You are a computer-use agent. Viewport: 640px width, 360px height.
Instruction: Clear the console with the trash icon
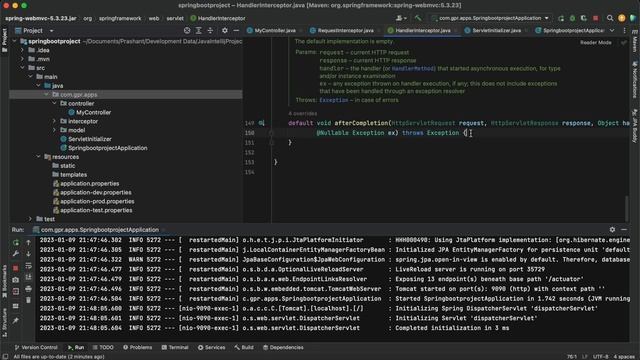click(28, 300)
